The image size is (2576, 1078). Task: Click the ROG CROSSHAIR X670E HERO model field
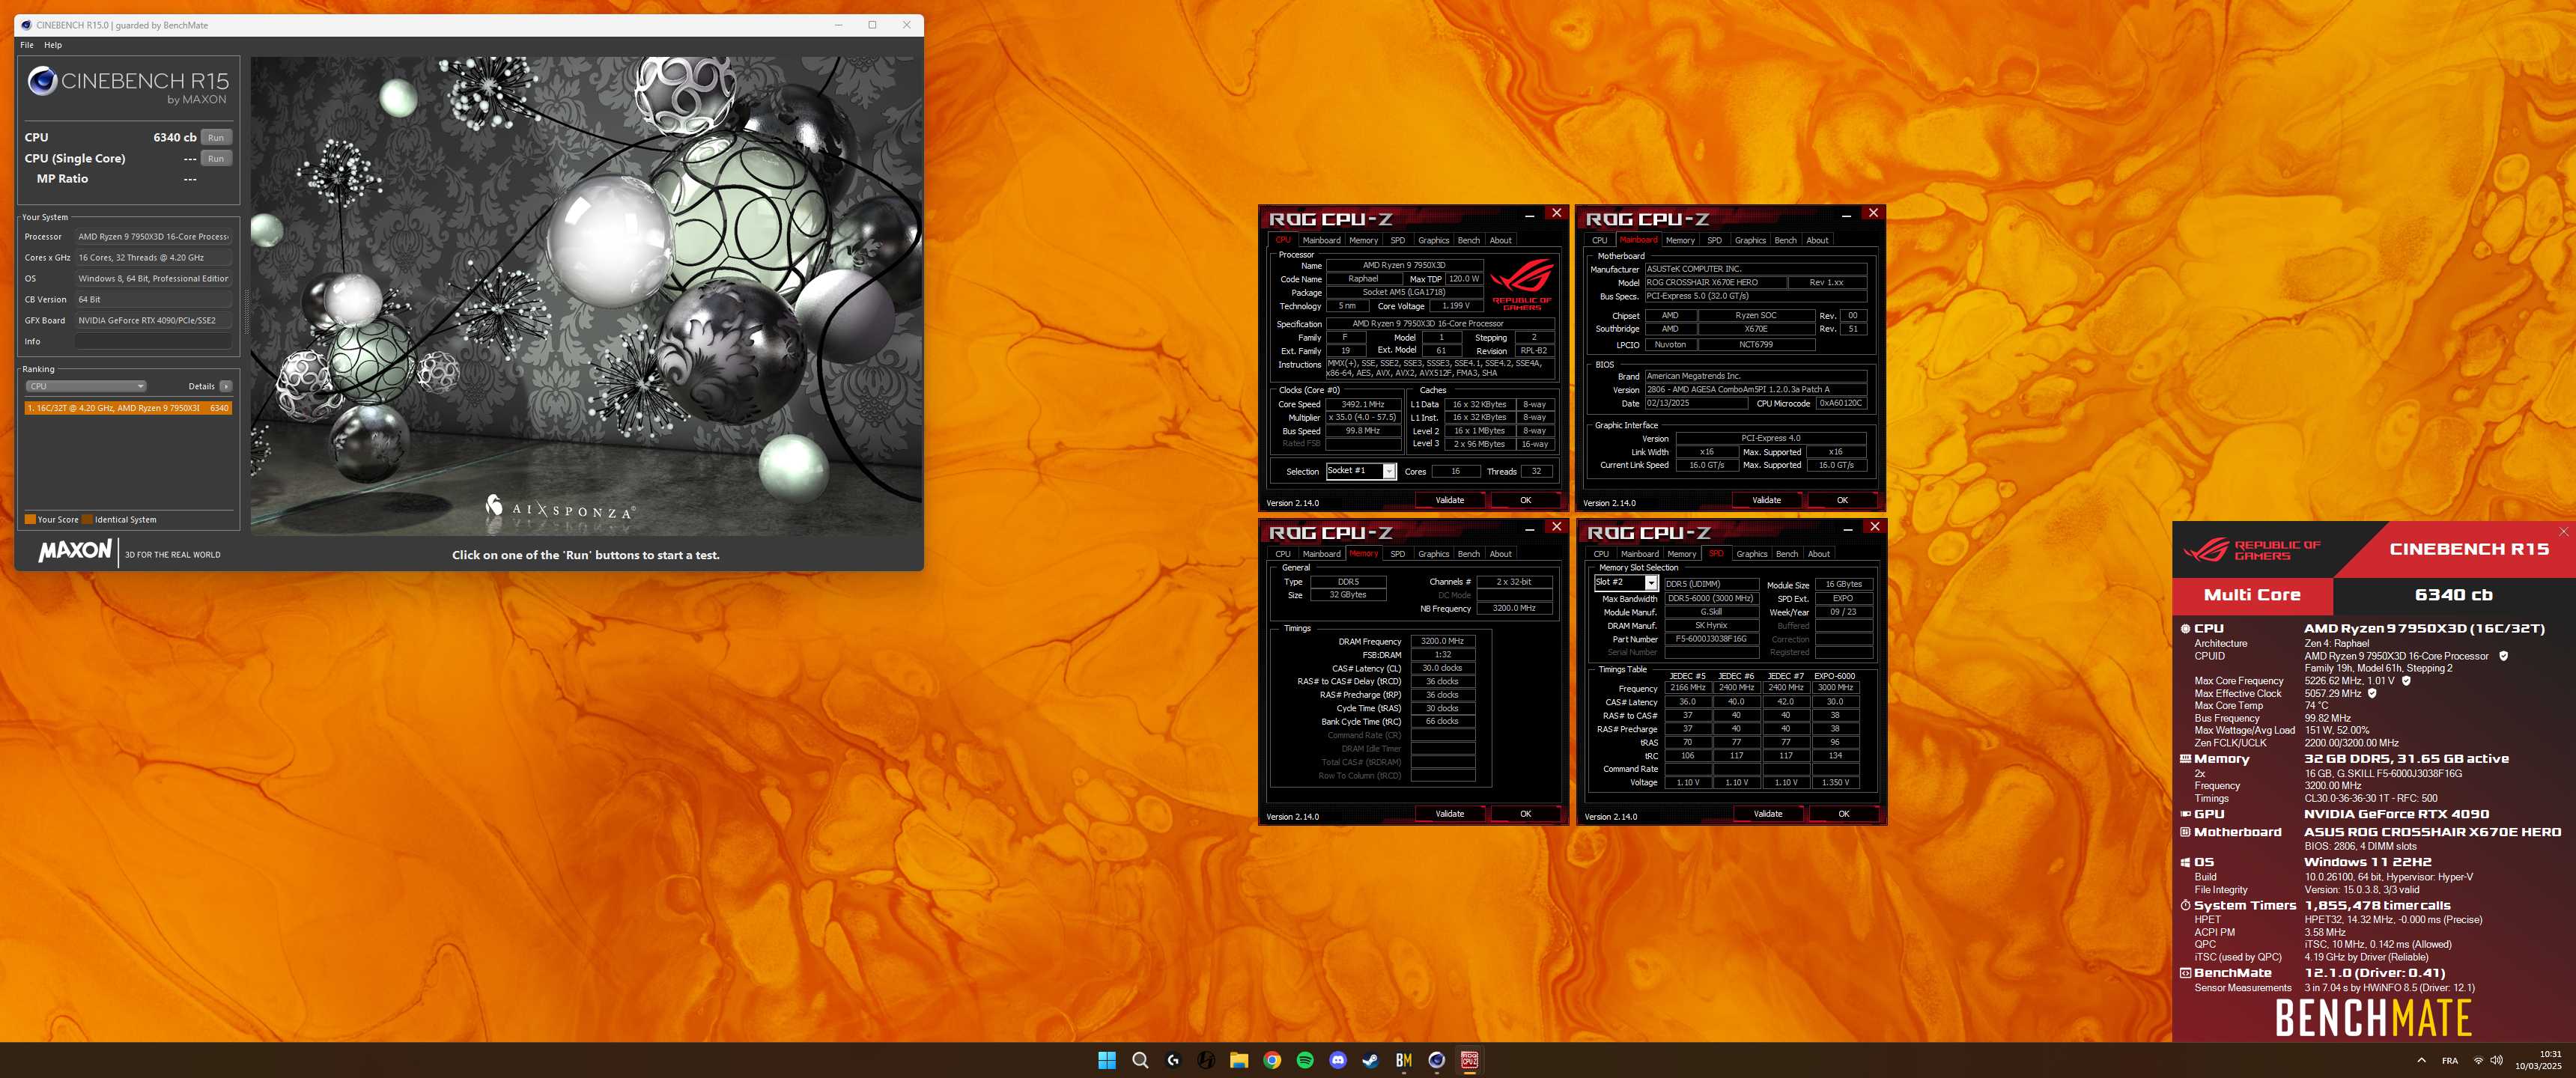pyautogui.click(x=1716, y=283)
